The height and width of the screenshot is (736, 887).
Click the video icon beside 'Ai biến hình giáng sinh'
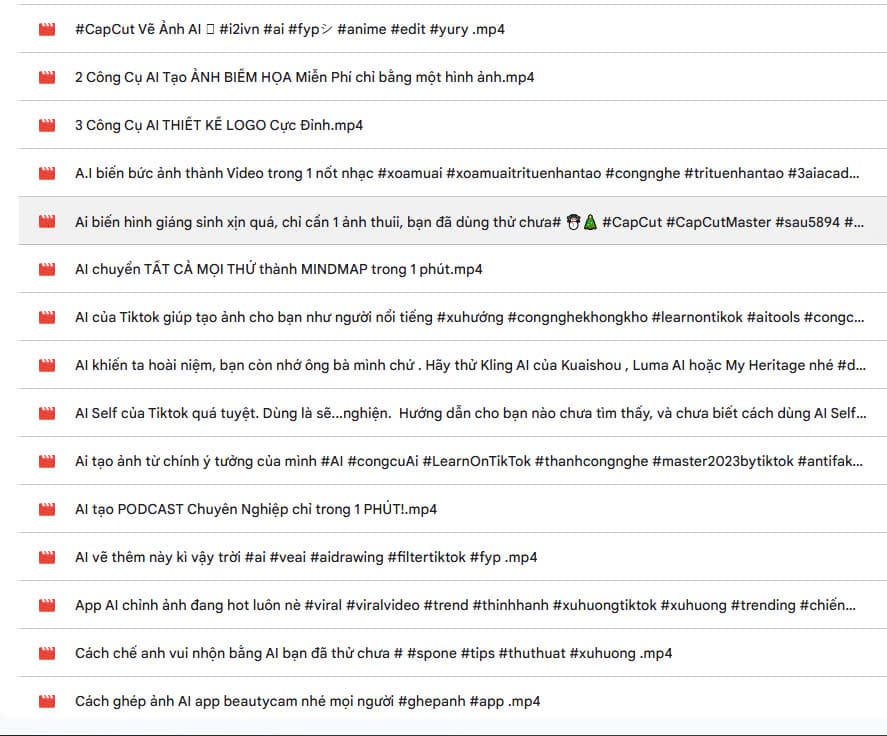coord(47,221)
